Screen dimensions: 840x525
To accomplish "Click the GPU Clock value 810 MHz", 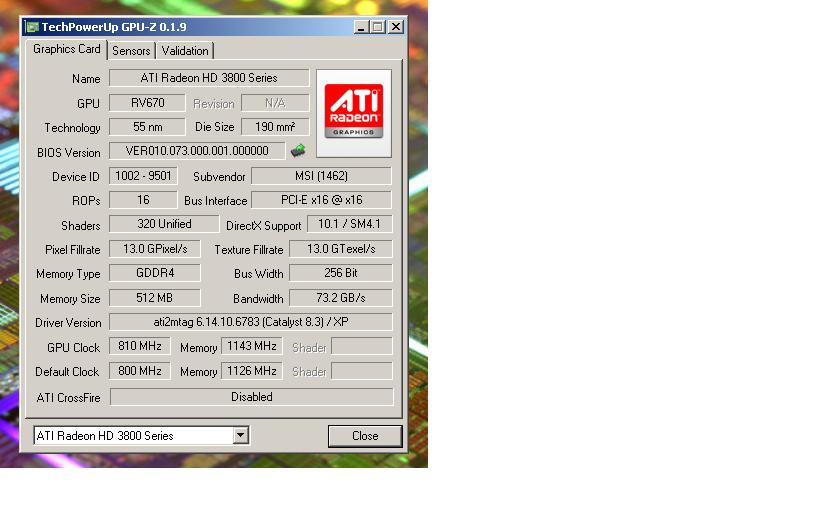I will 140,346.
